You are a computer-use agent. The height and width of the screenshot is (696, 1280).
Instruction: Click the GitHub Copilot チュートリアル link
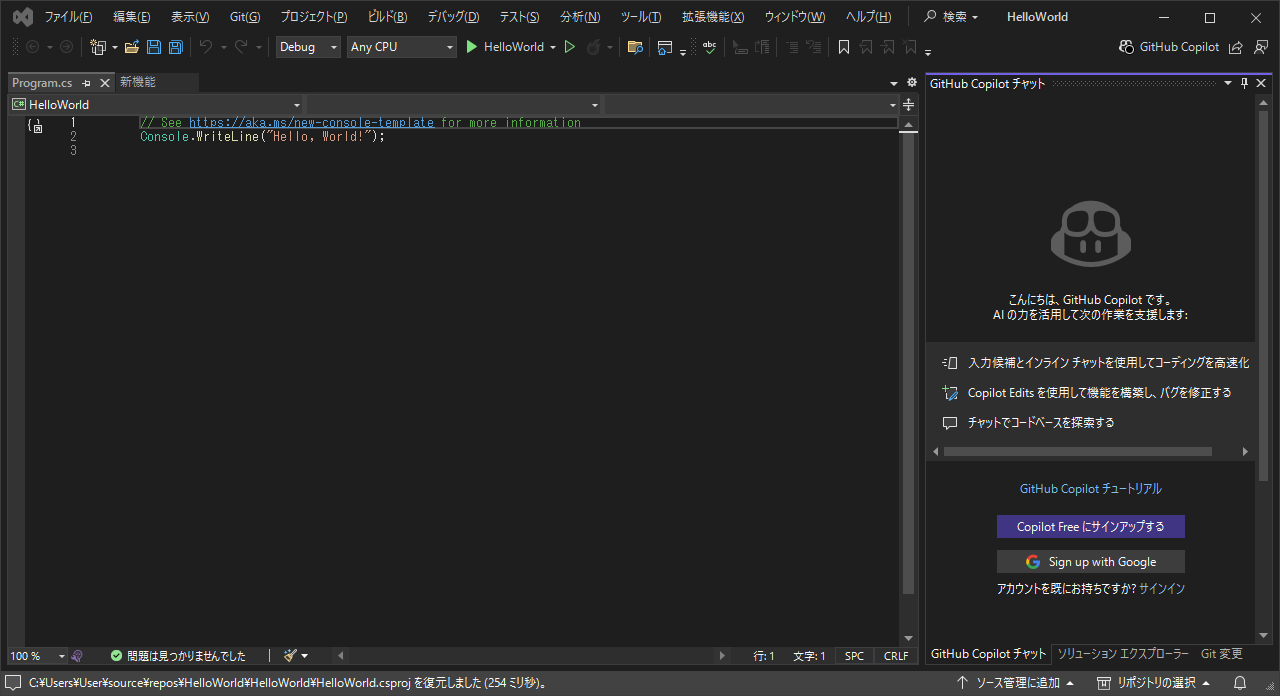coord(1090,489)
